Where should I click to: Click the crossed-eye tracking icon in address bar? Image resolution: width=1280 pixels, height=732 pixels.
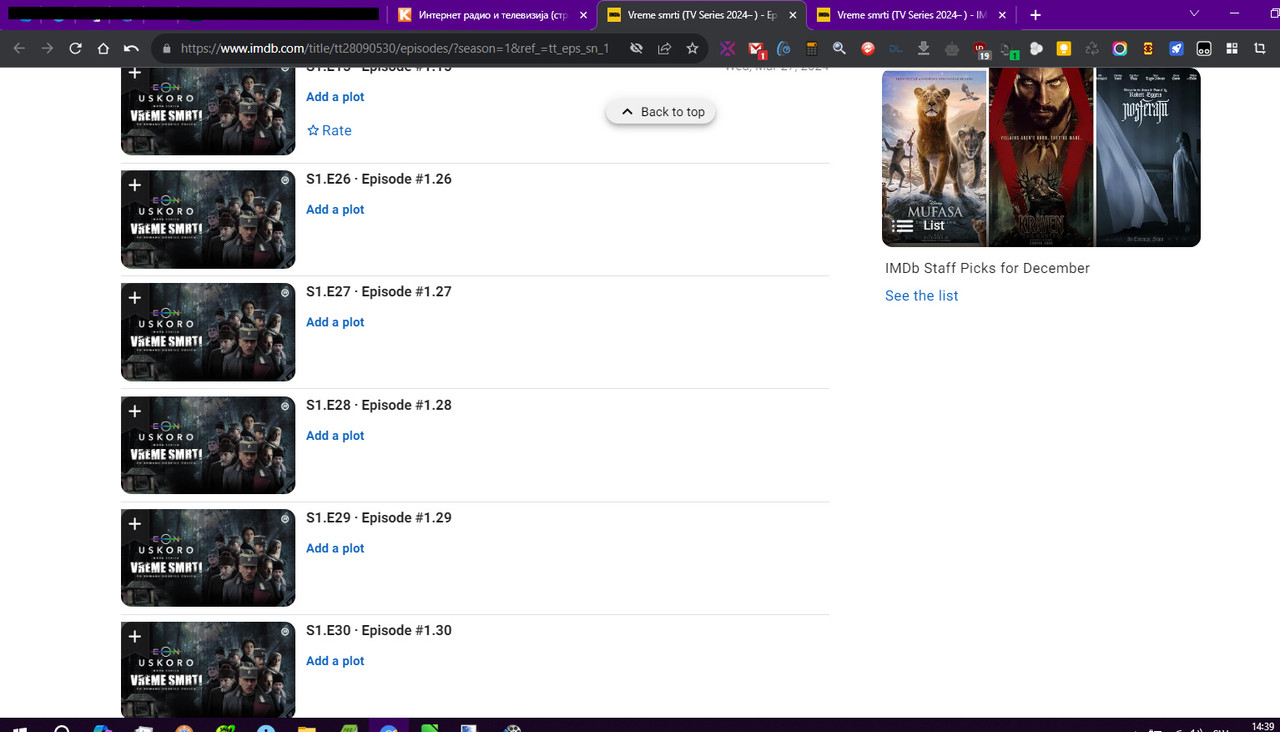[x=636, y=48]
